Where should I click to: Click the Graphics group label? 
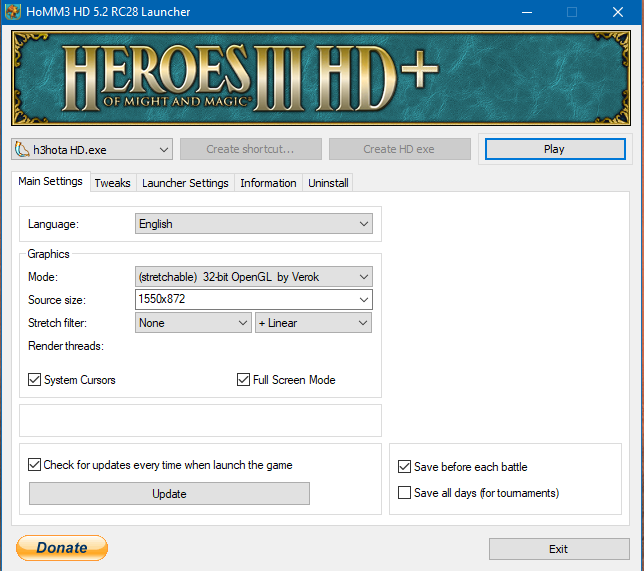(48, 254)
